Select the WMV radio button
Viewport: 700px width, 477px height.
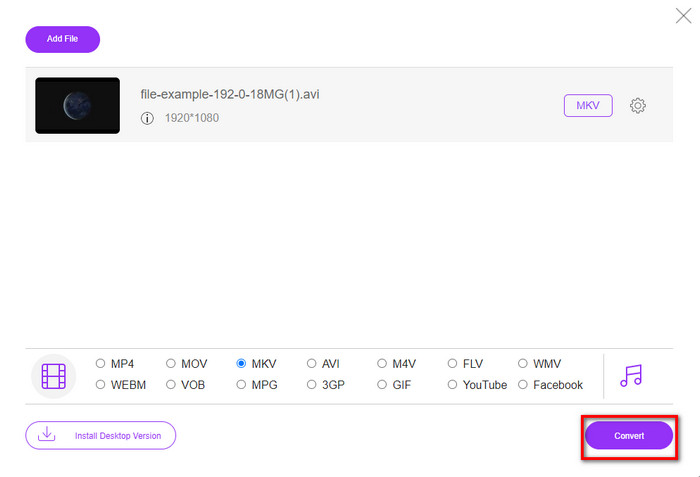[524, 364]
